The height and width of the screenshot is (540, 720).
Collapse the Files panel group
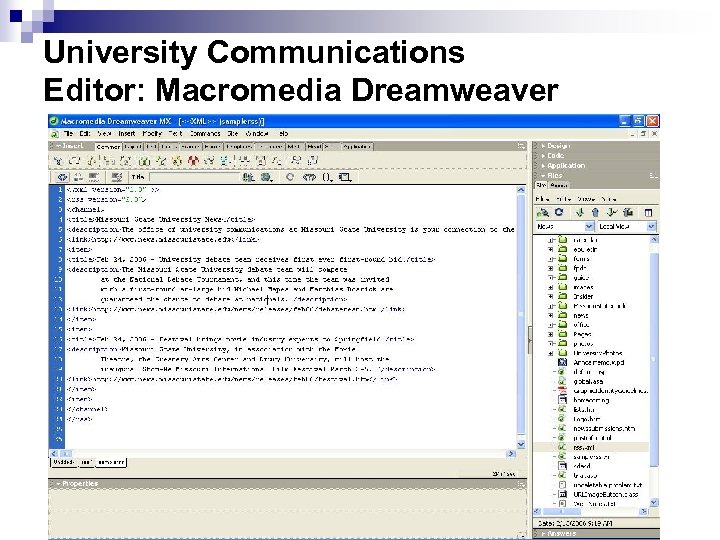pyautogui.click(x=544, y=176)
